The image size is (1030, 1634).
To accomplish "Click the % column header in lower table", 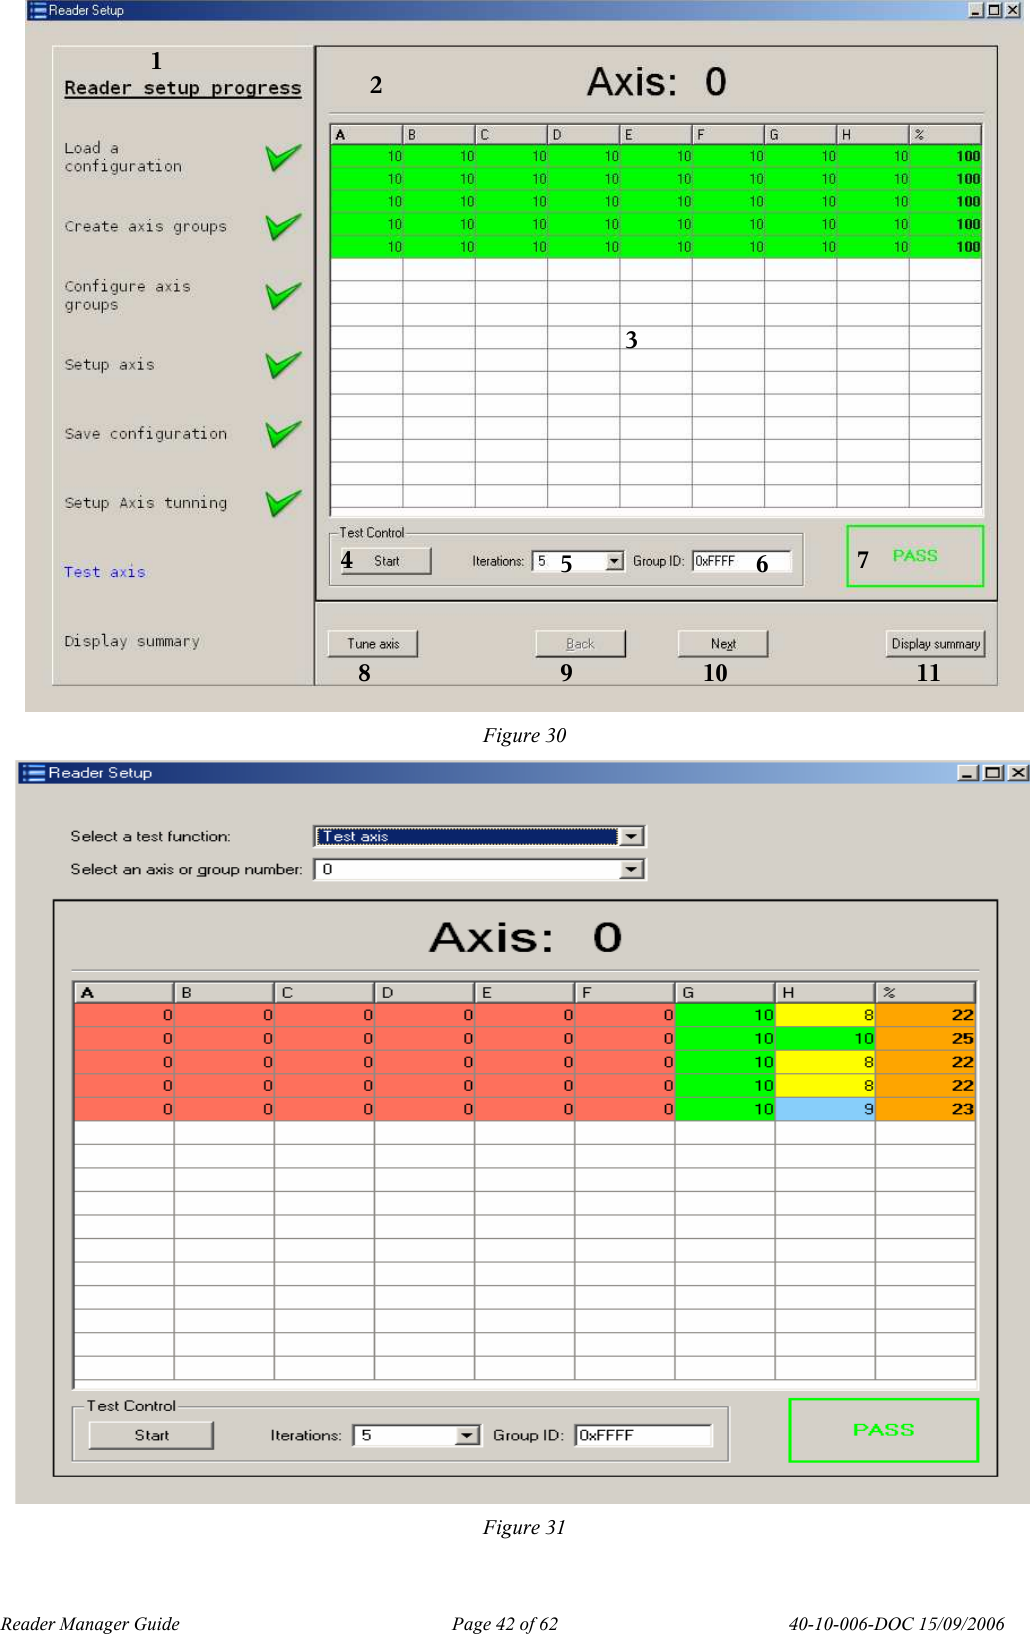I will click(925, 992).
